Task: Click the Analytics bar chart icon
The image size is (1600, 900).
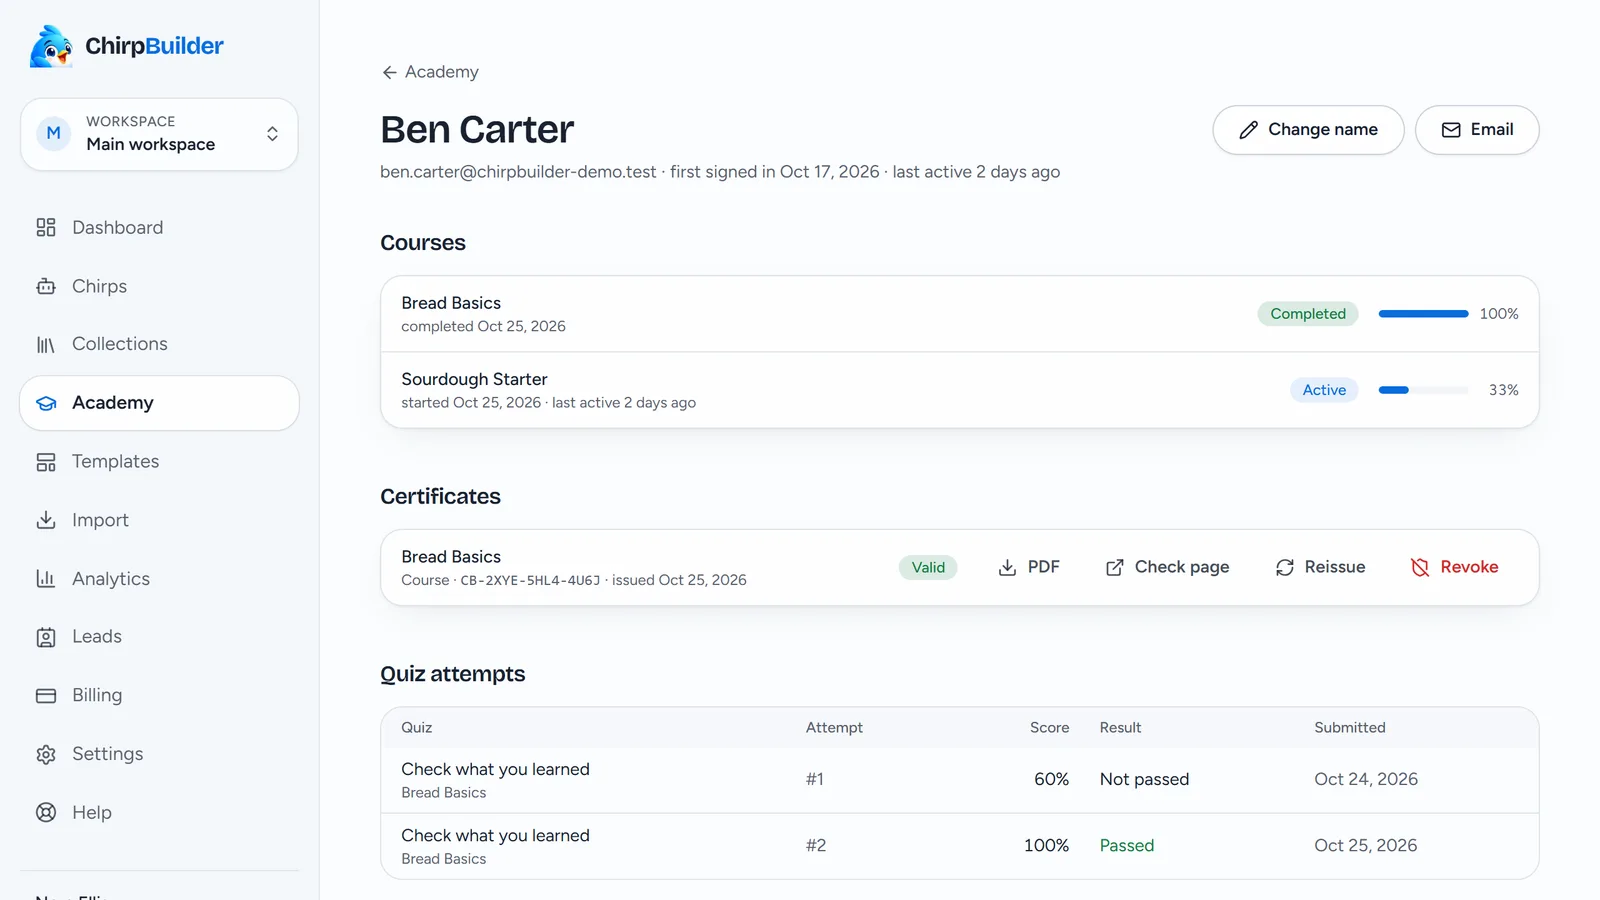Action: click(x=46, y=579)
